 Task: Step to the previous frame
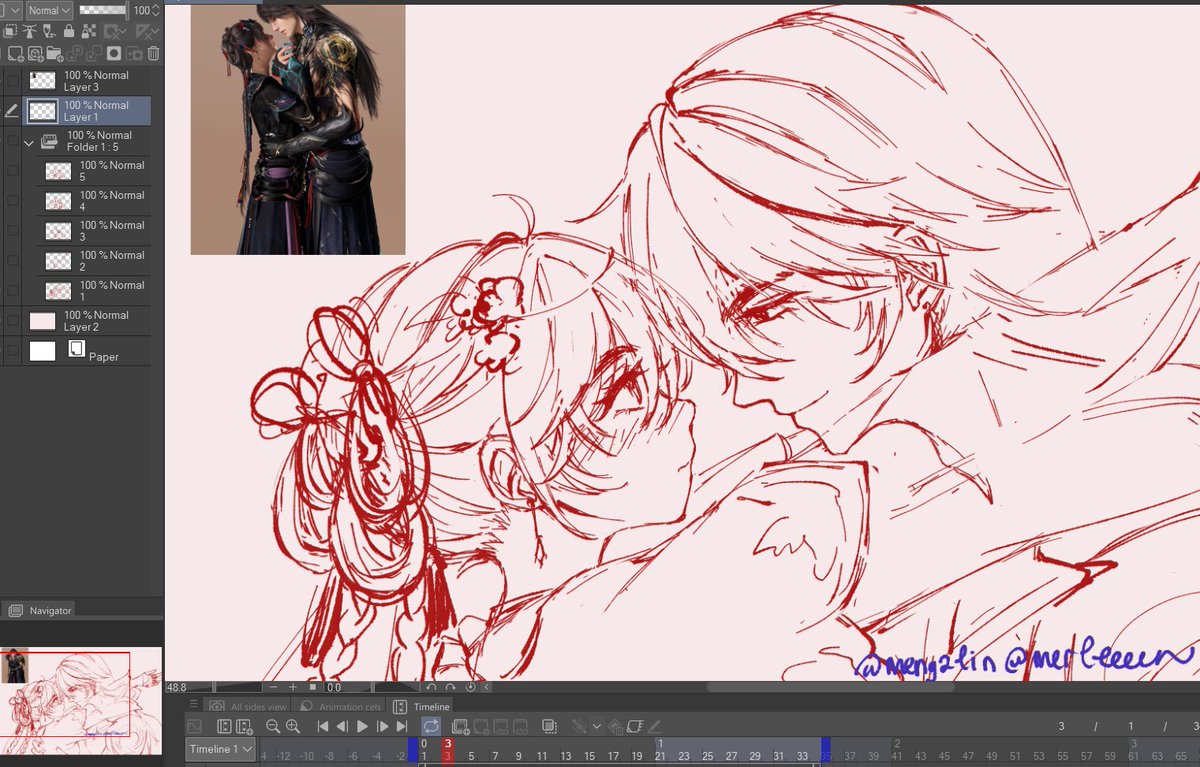tap(342, 727)
